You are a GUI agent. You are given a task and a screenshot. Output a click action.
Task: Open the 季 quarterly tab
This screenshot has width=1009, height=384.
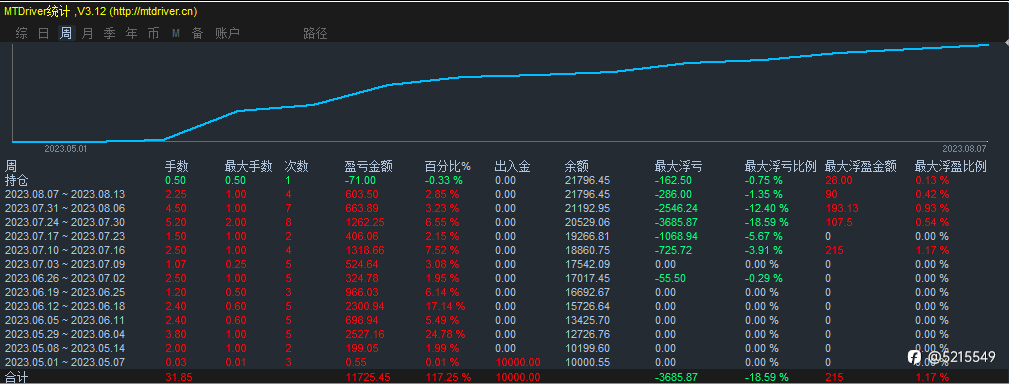coord(109,33)
